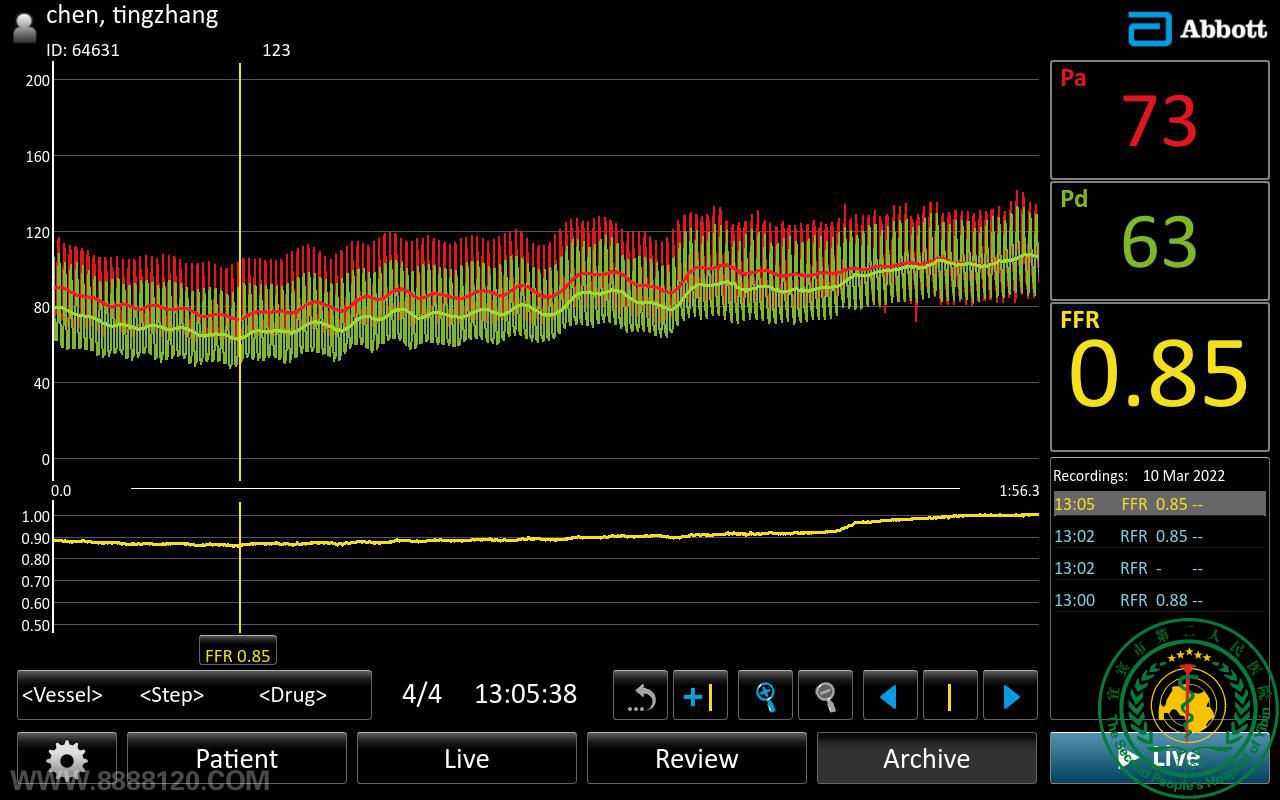Click the FFR 0.85 timeline marker label
Screen dimensions: 1280x800
coord(237,656)
